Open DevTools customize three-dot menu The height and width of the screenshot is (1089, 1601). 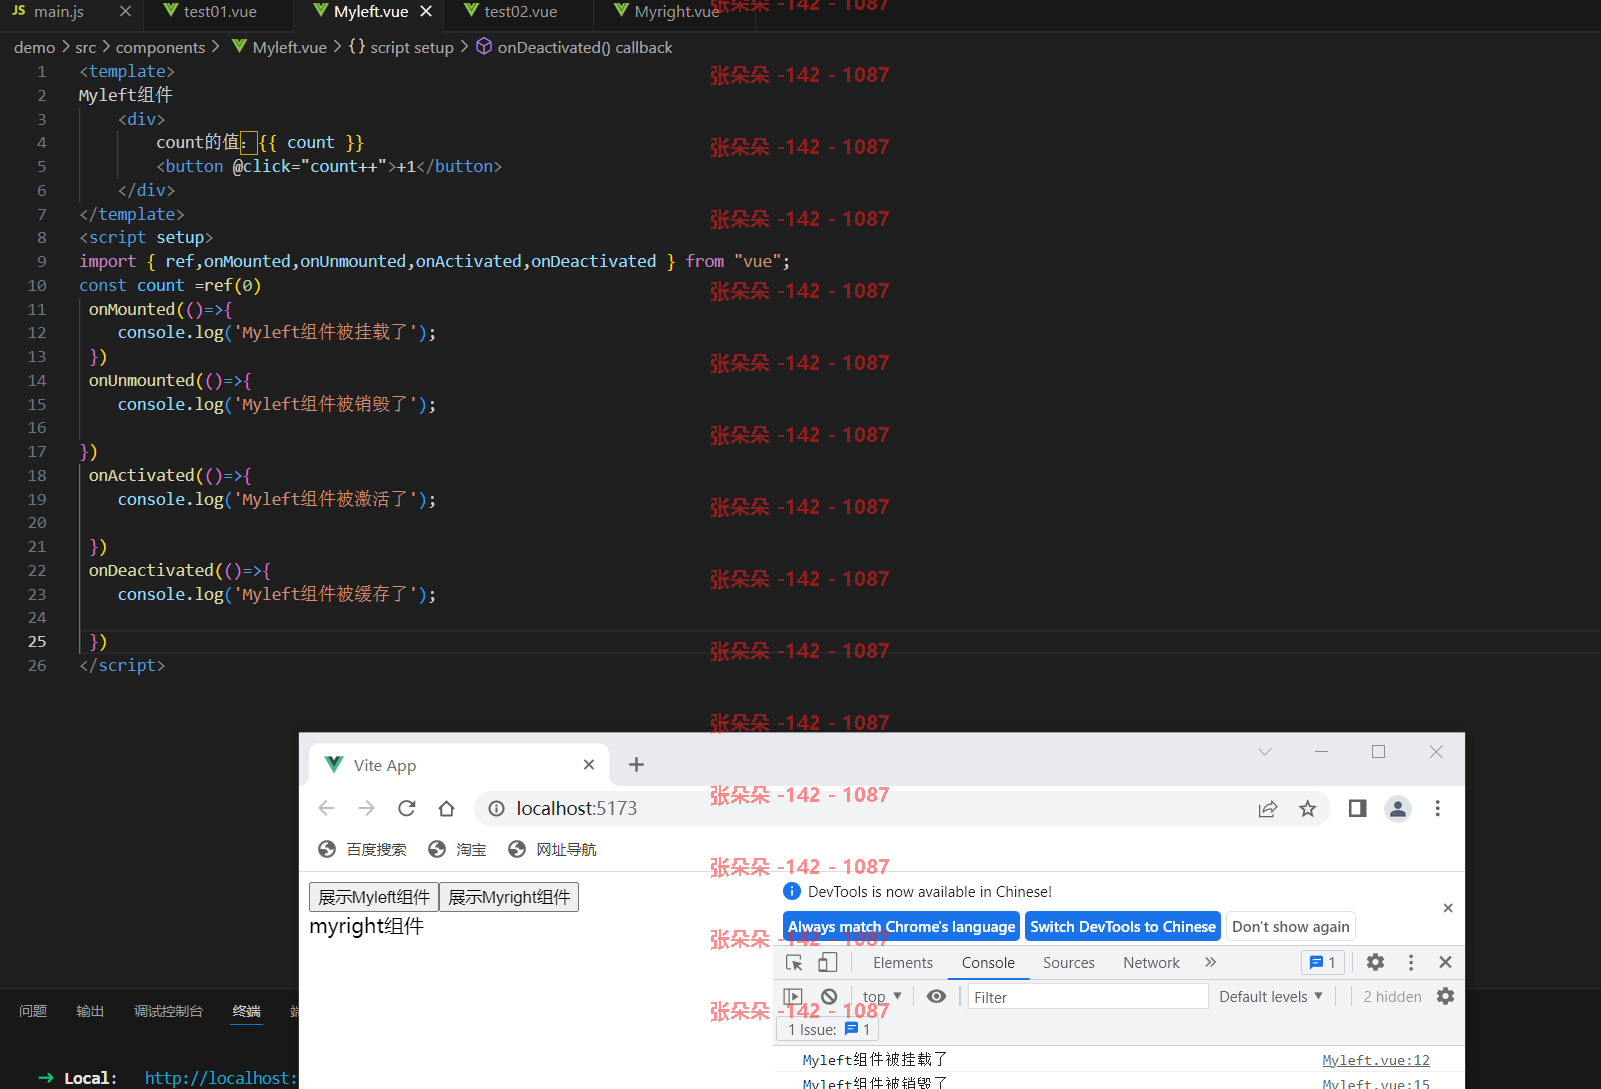point(1411,962)
